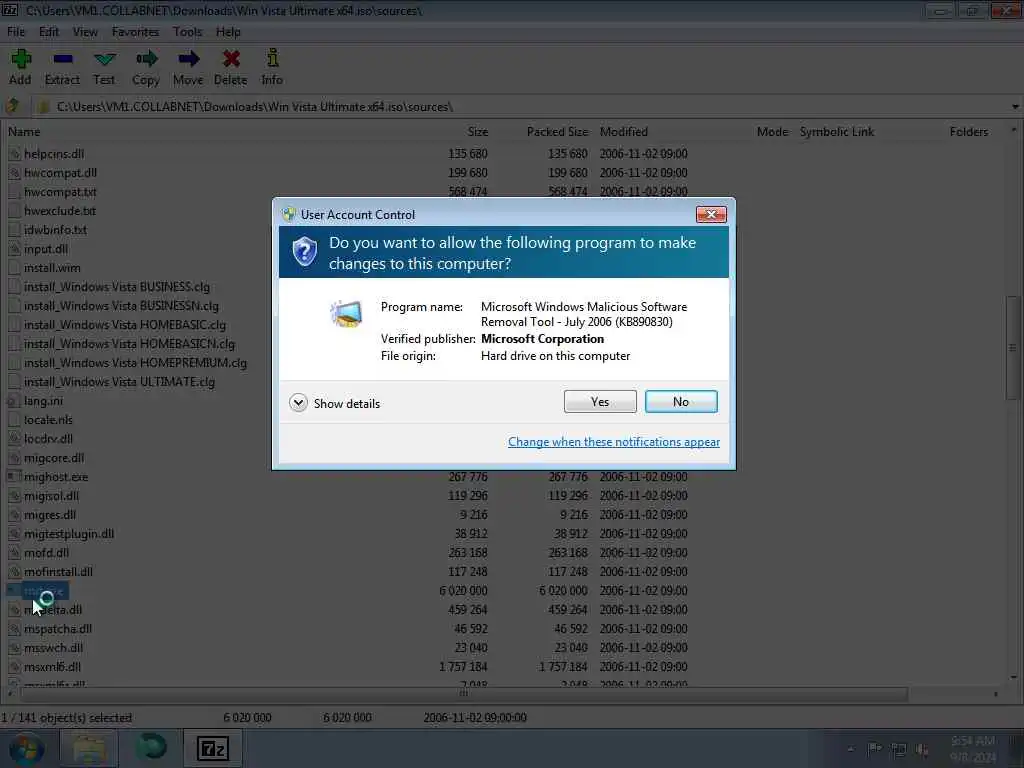Click the Move toolbar icon
Viewport: 1024px width, 768px height.
coord(188,67)
